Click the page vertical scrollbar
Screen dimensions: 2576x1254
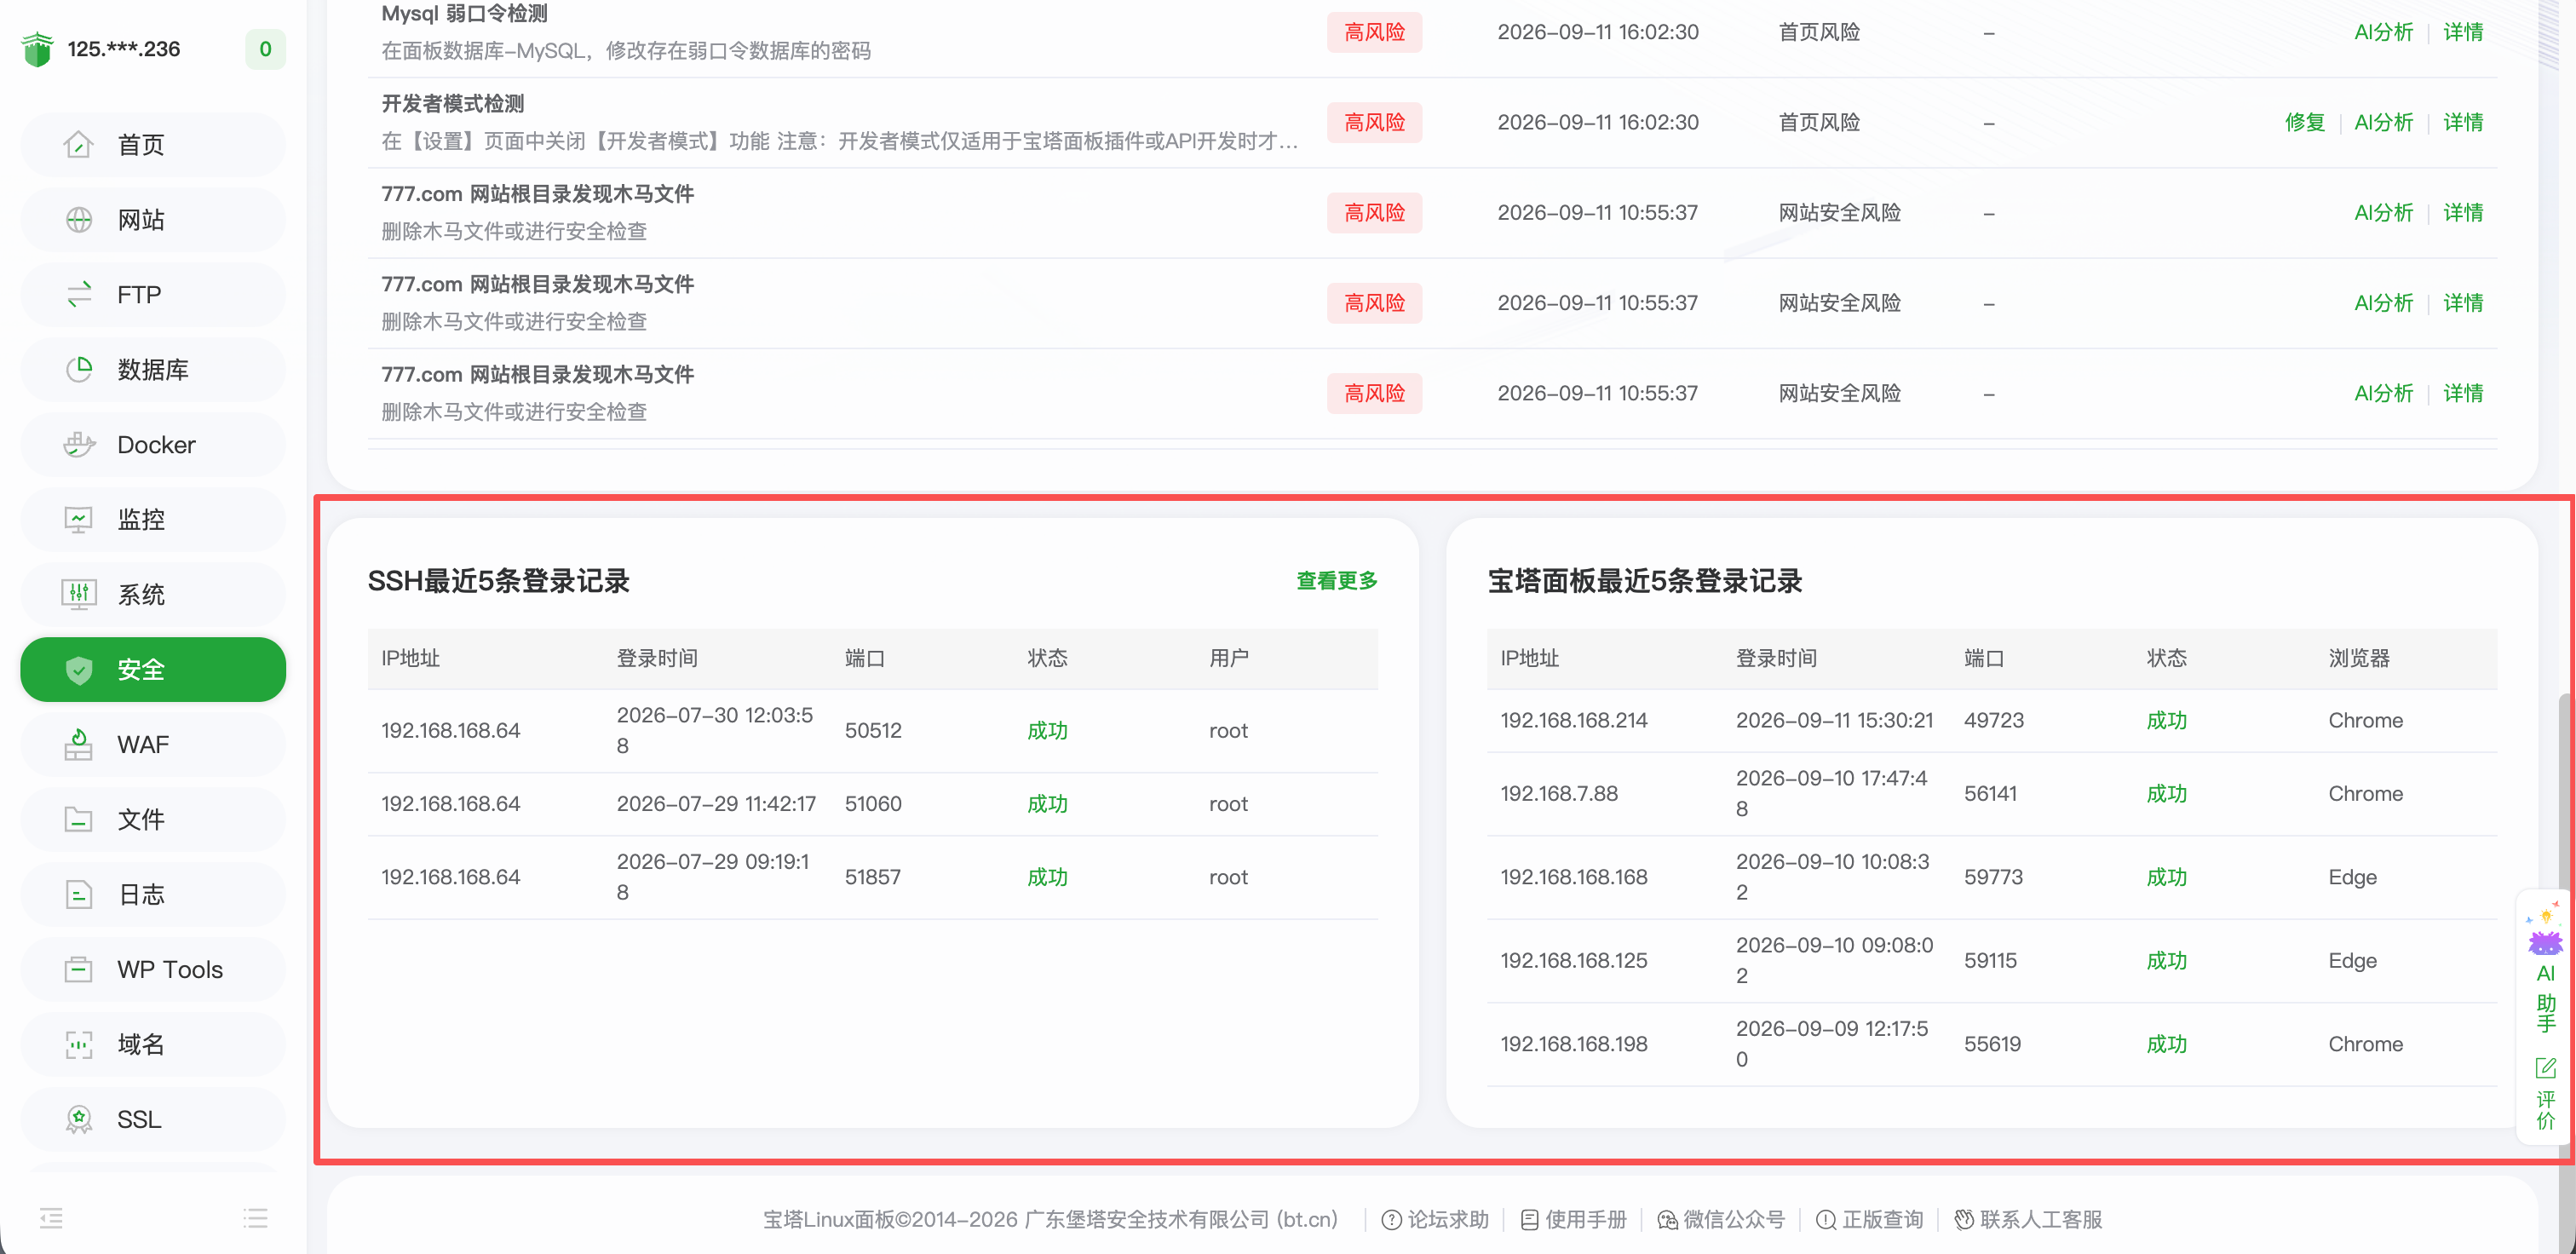[x=2566, y=926]
